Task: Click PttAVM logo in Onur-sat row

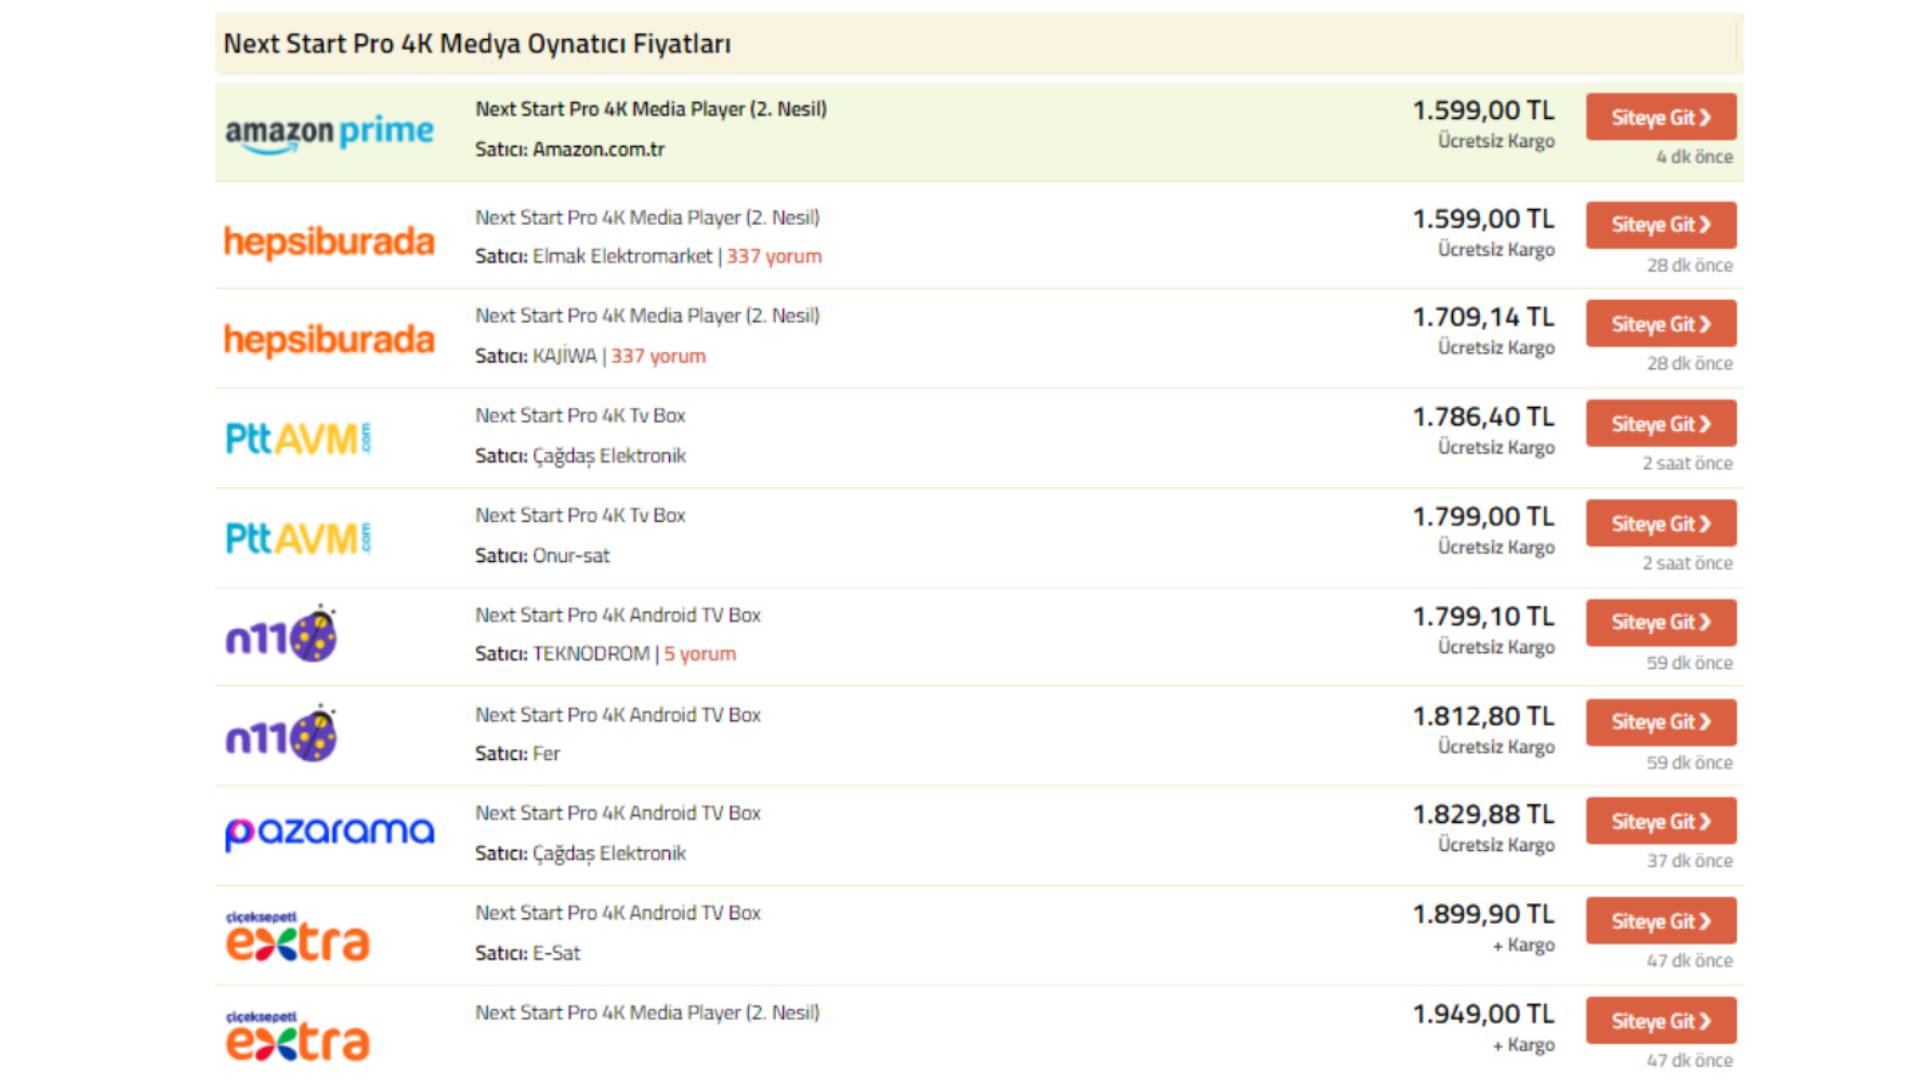Action: click(x=298, y=538)
